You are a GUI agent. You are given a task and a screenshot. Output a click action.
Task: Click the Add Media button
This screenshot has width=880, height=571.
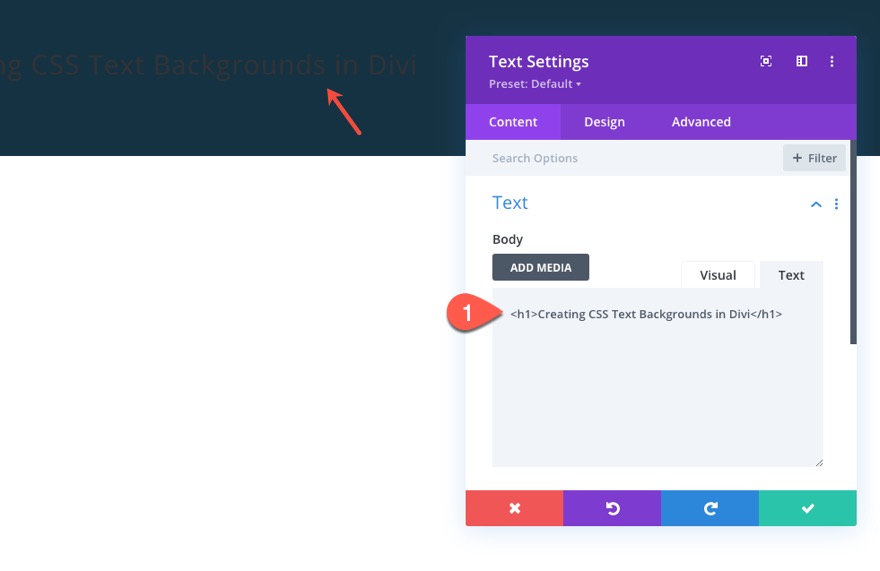pyautogui.click(x=540, y=267)
